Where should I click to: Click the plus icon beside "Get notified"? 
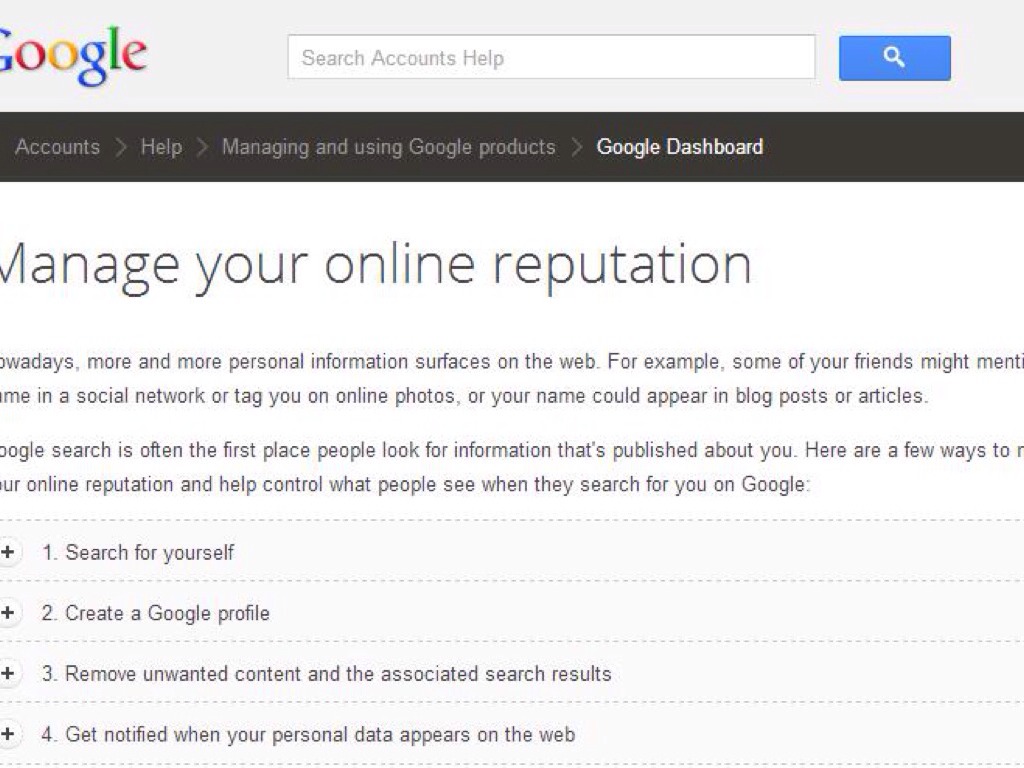pos(8,735)
